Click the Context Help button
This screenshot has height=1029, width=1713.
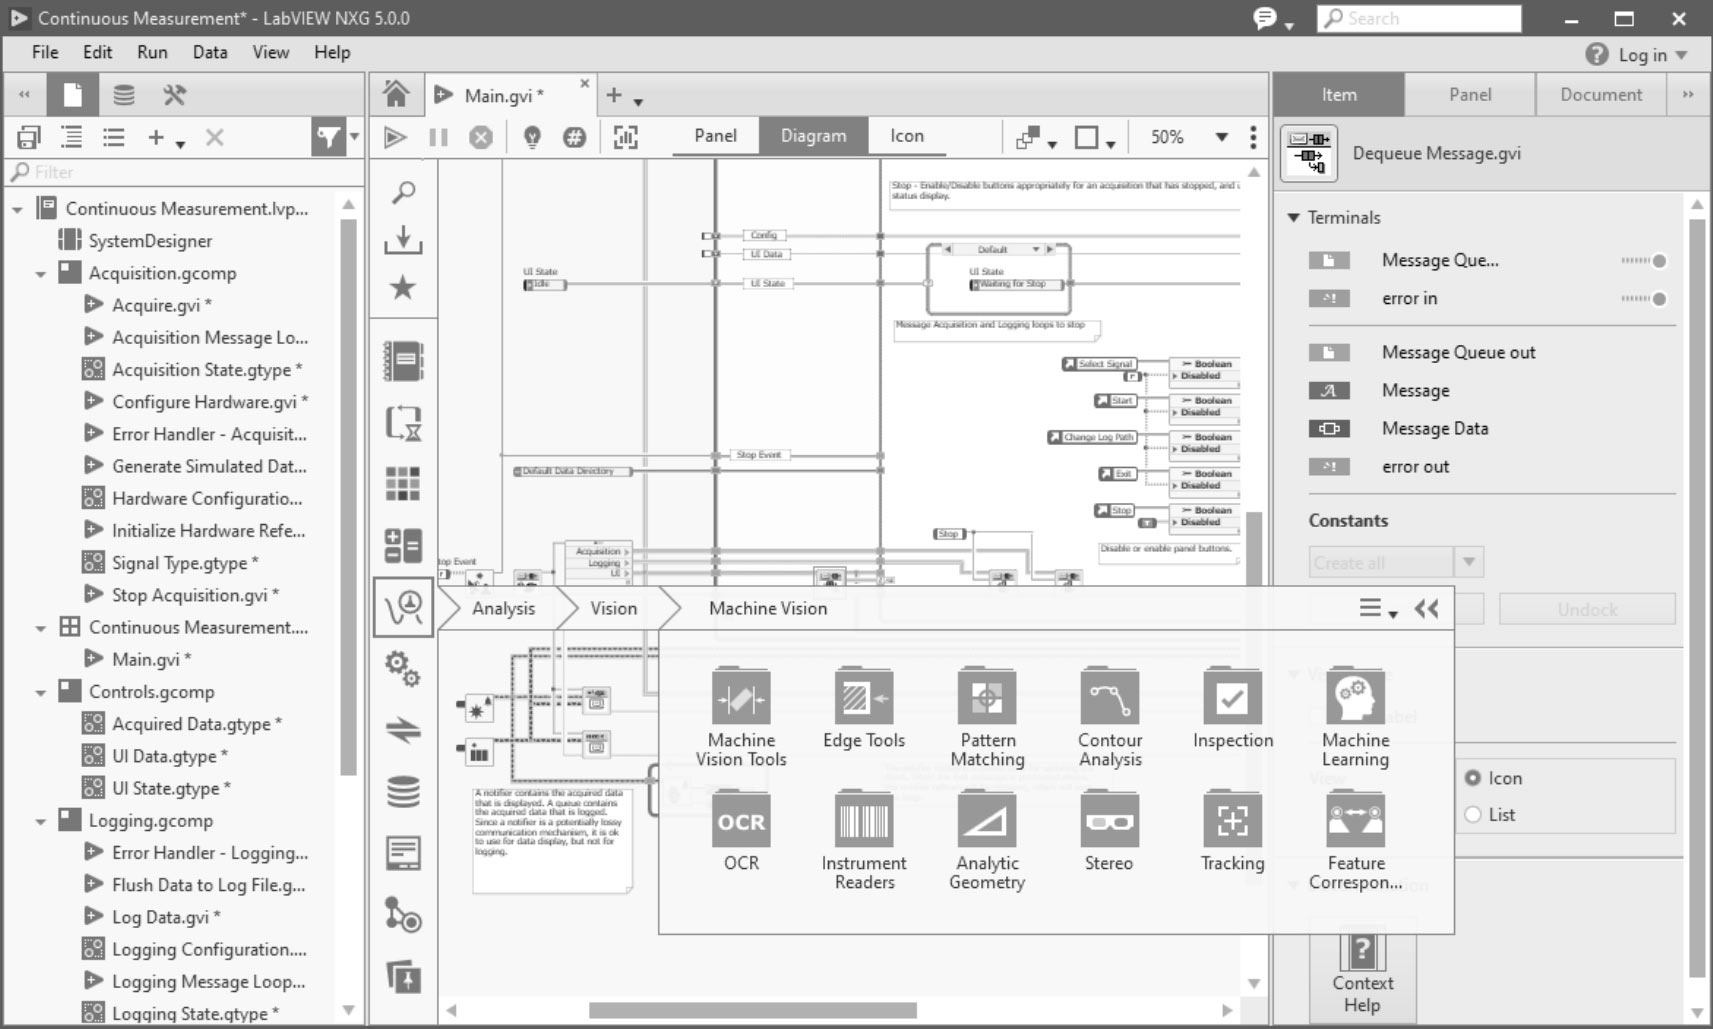pyautogui.click(x=1362, y=973)
